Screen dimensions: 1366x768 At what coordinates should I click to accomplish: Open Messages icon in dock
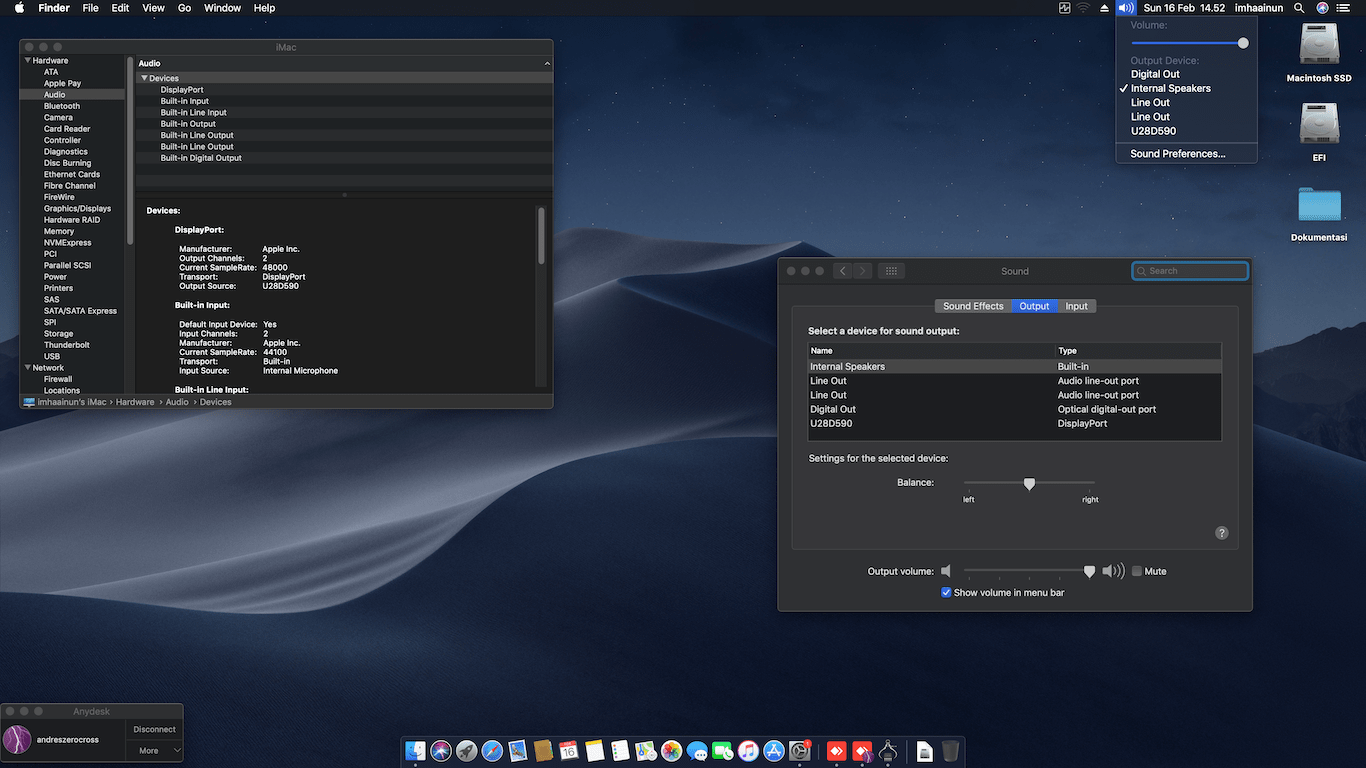pos(697,751)
